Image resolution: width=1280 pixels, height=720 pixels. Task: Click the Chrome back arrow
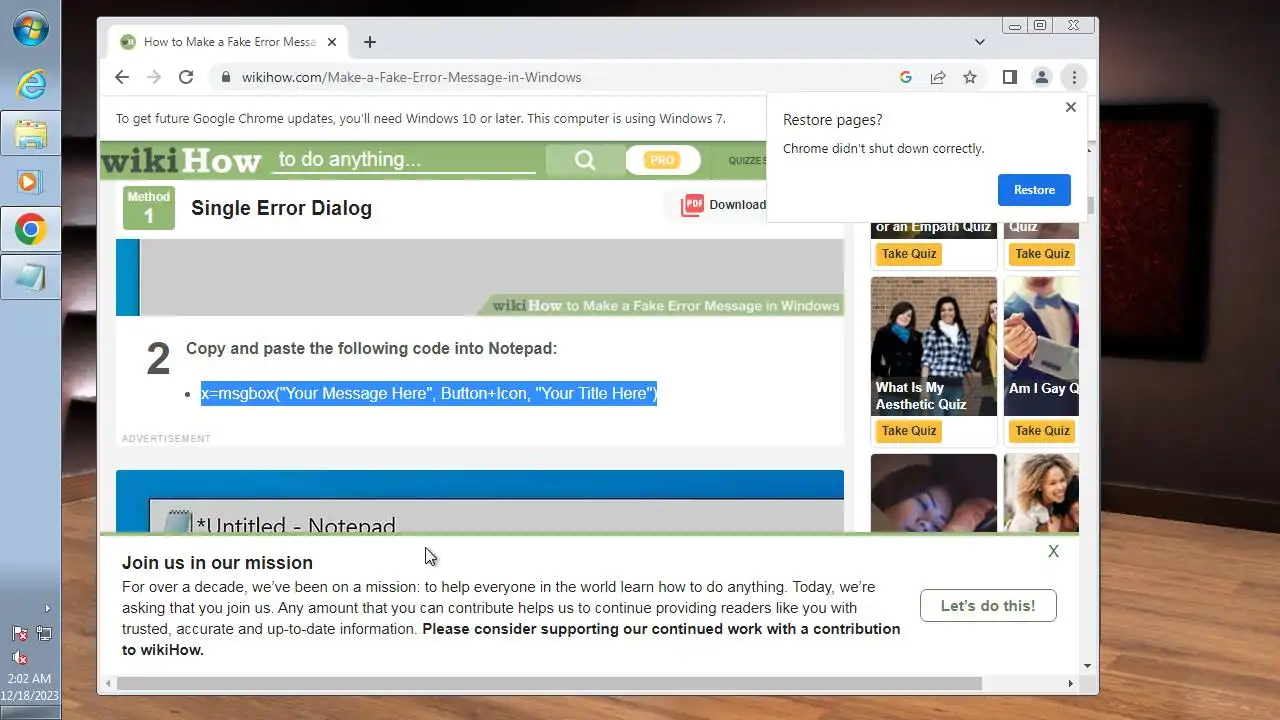pyautogui.click(x=122, y=77)
